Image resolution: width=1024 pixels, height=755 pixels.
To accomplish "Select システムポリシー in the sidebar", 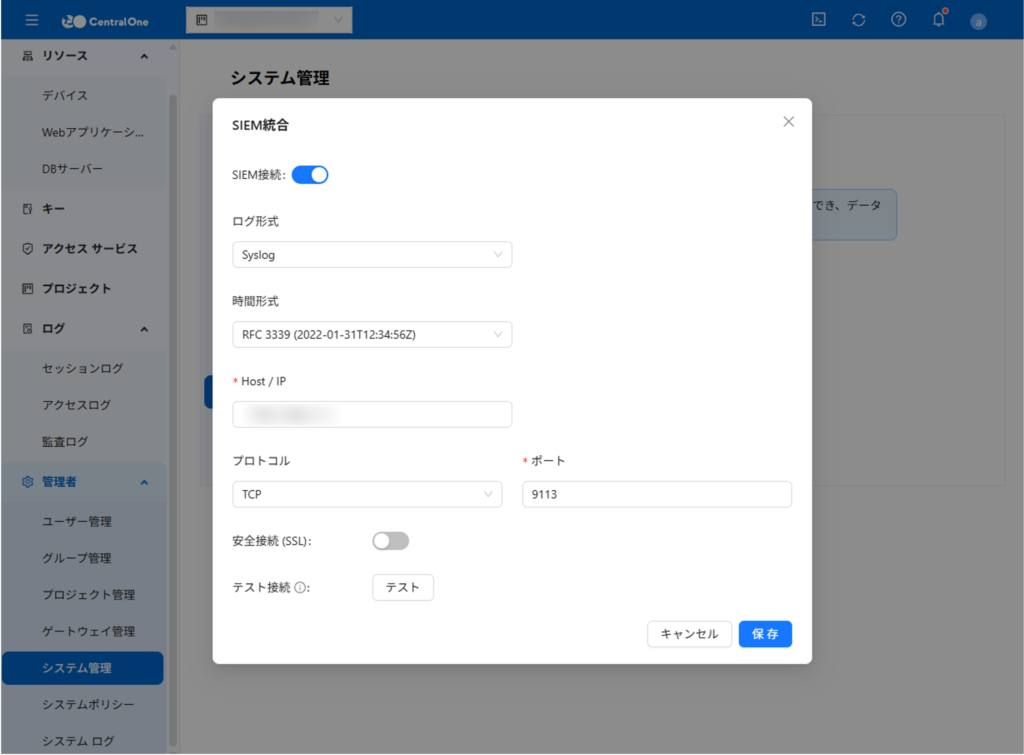I will pyautogui.click(x=88, y=704).
